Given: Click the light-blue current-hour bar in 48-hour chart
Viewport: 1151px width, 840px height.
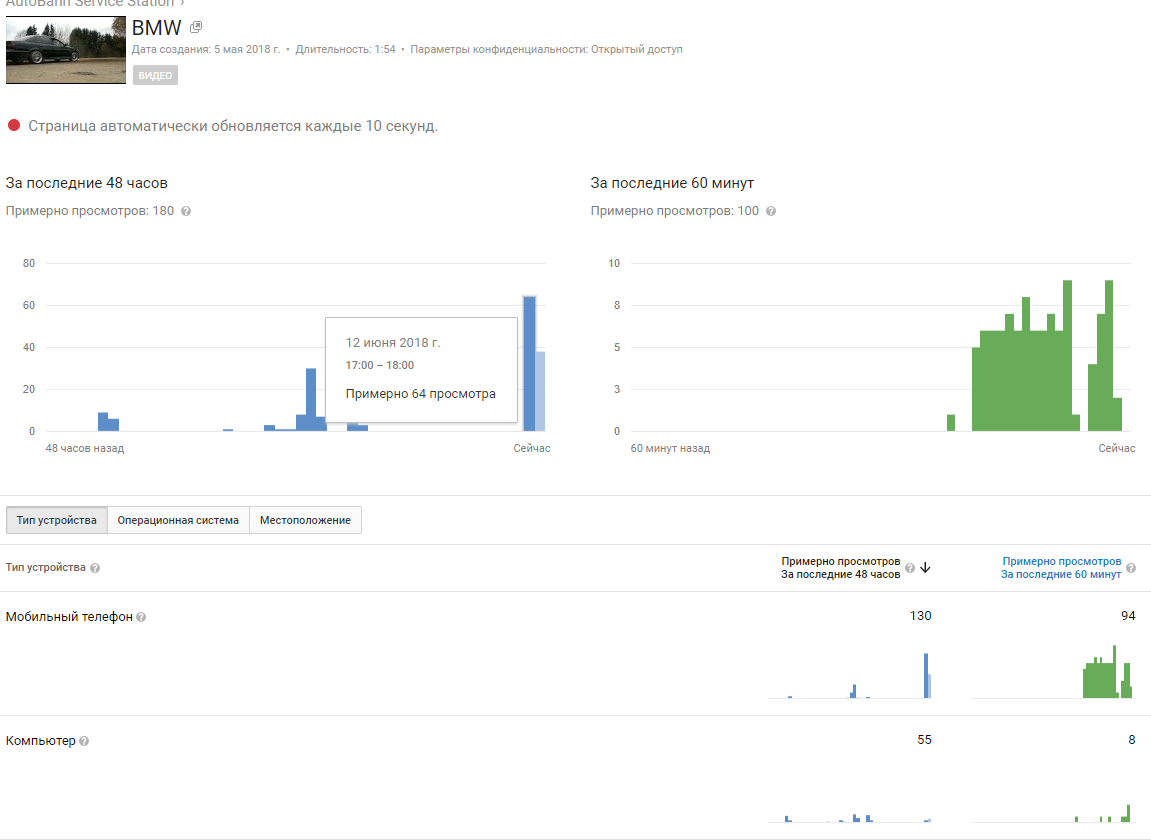Looking at the screenshot, I should pyautogui.click(x=540, y=391).
